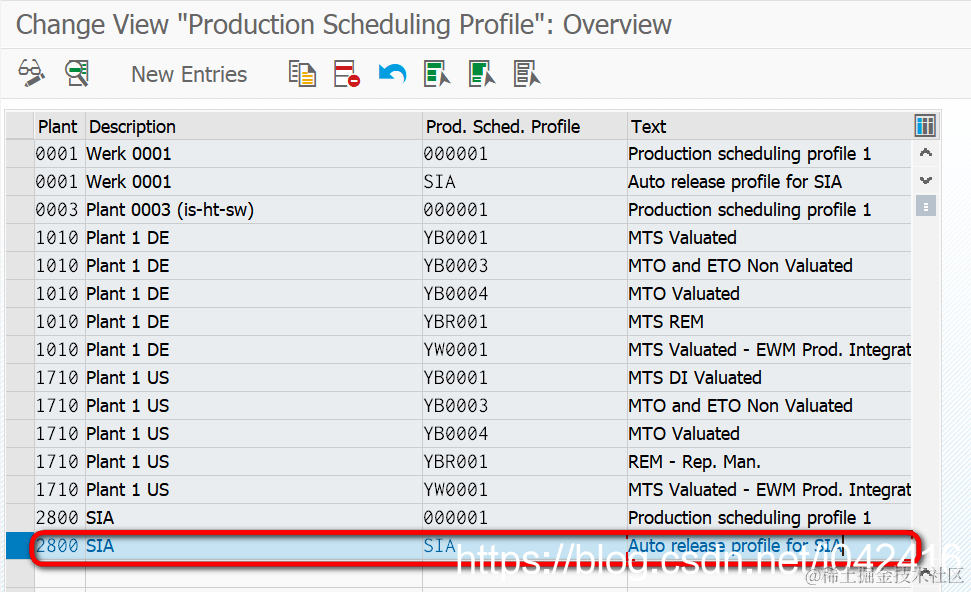Click the Text column header
Image resolution: width=971 pixels, height=592 pixels.
pos(648,127)
